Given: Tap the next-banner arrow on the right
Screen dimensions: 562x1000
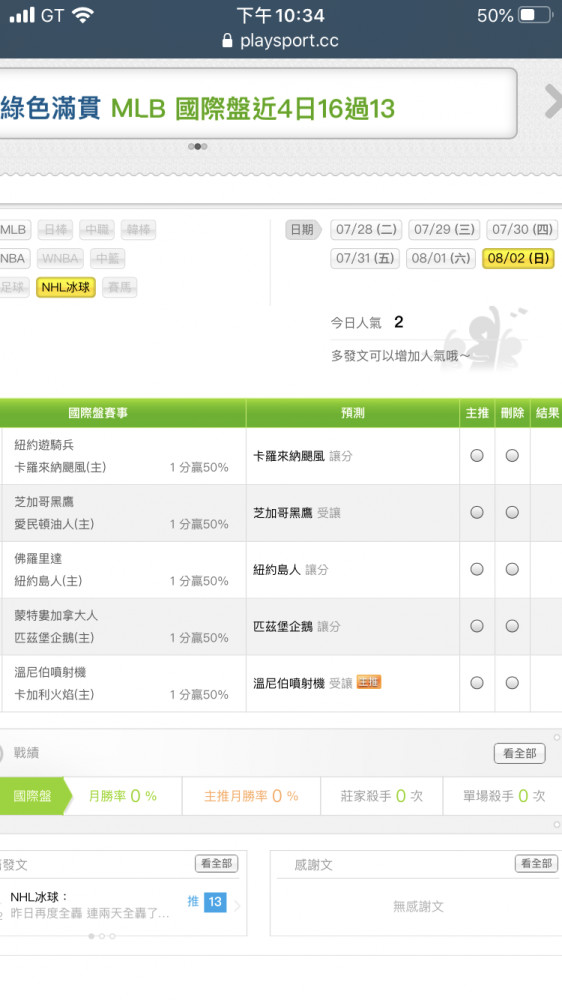Looking at the screenshot, I should pyautogui.click(x=552, y=102).
